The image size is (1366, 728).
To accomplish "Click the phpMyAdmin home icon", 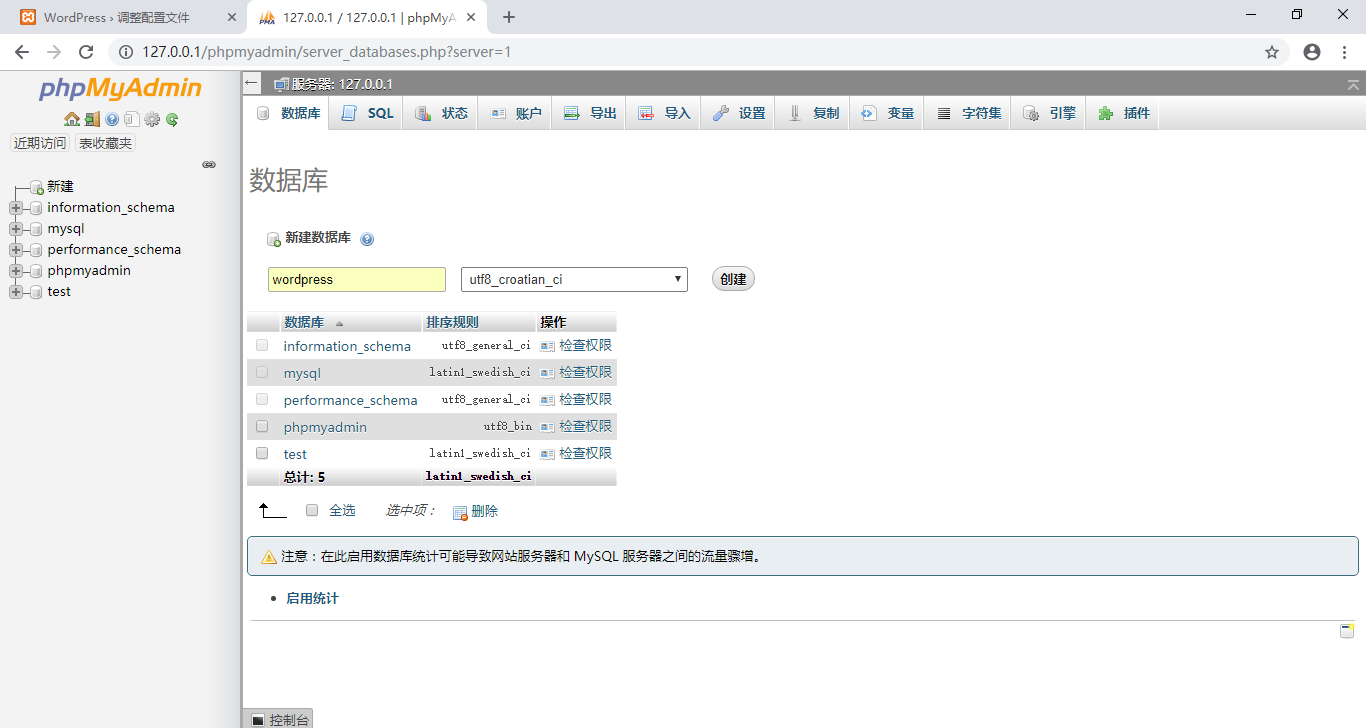I will pyautogui.click(x=71, y=119).
